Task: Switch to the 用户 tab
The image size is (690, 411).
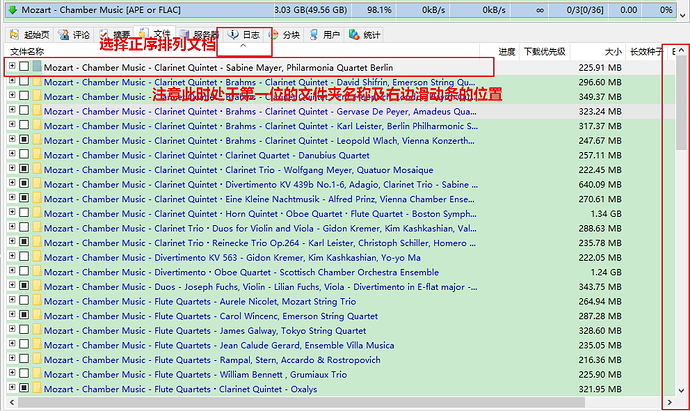Action: click(x=325, y=35)
